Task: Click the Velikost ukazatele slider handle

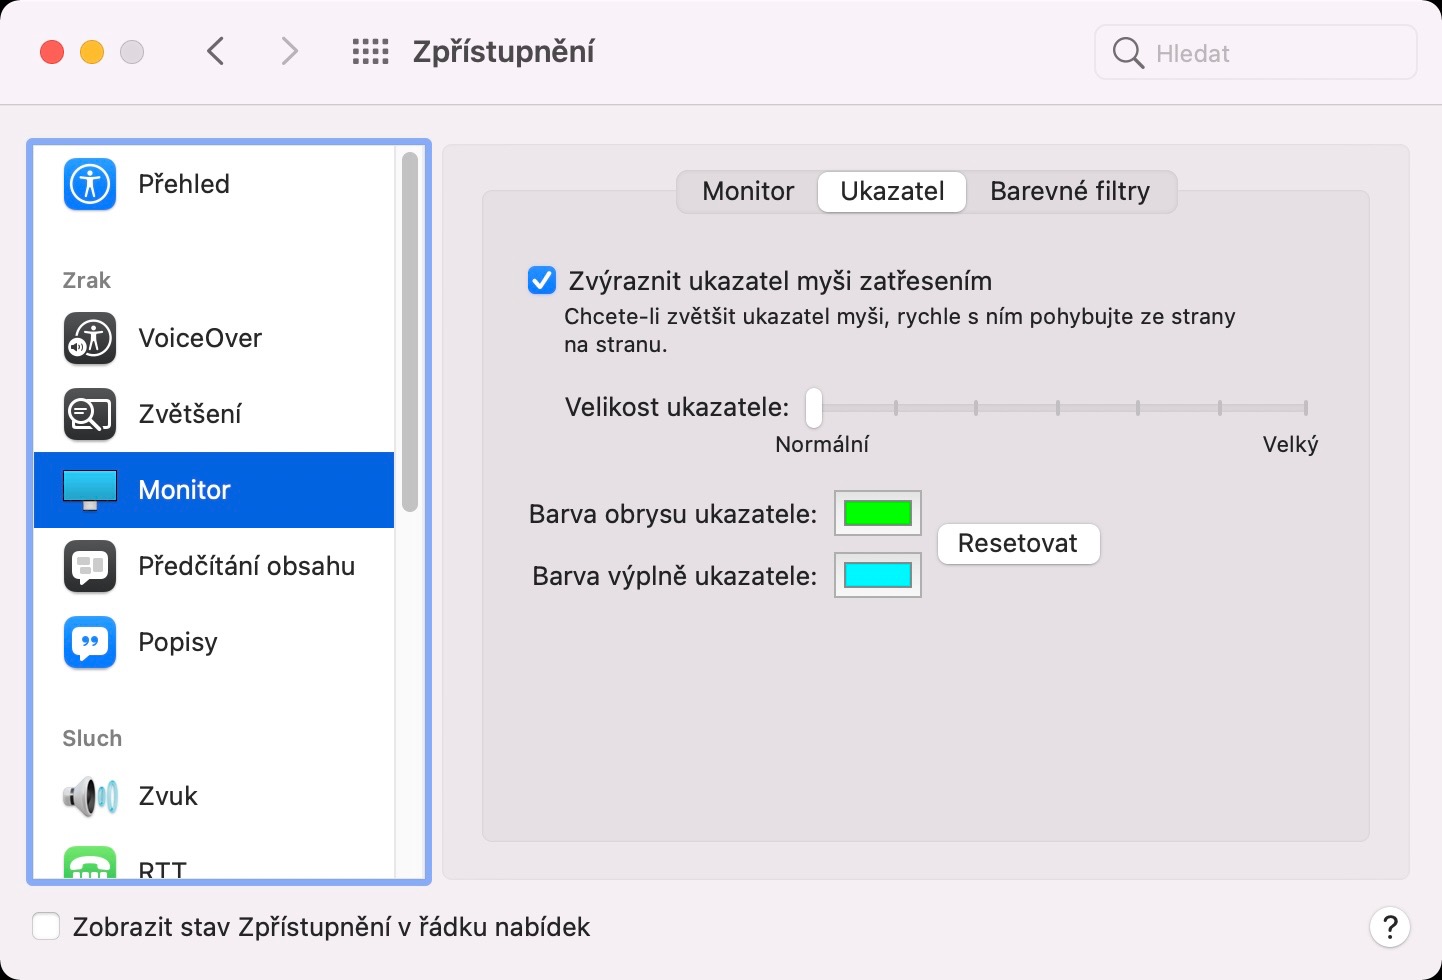Action: coord(814,407)
